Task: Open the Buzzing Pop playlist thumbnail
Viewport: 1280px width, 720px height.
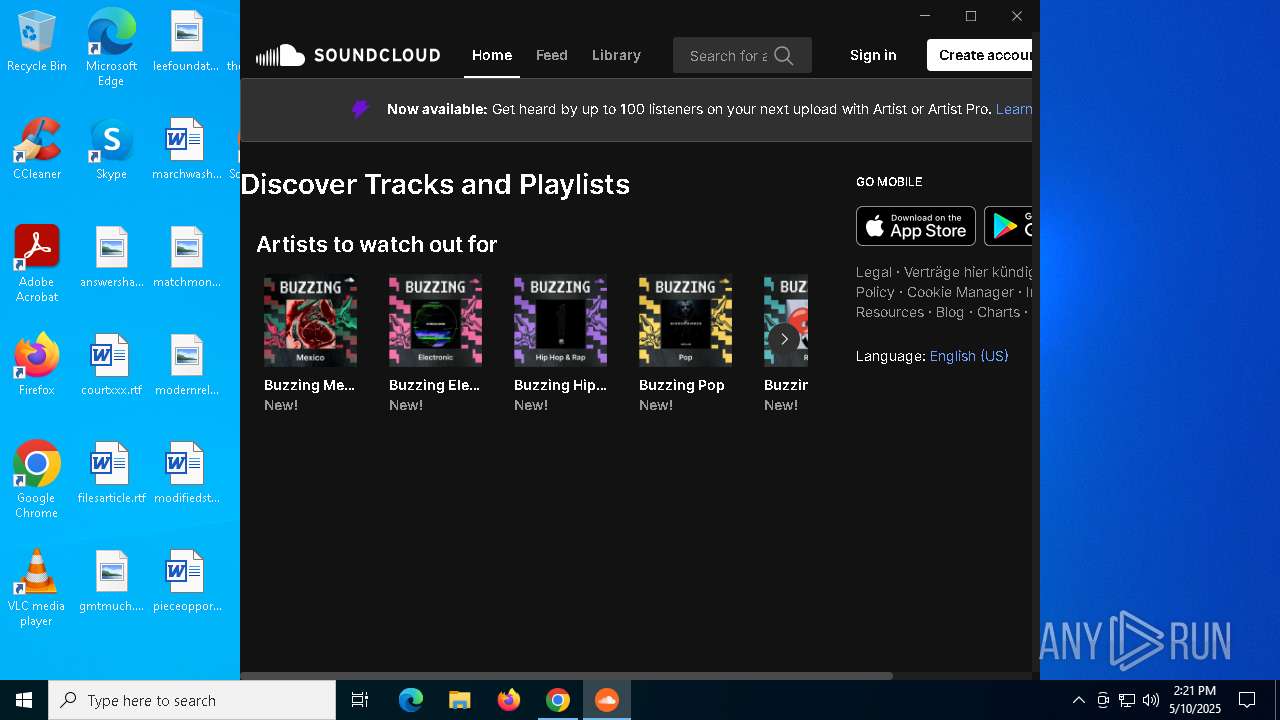Action: point(685,321)
